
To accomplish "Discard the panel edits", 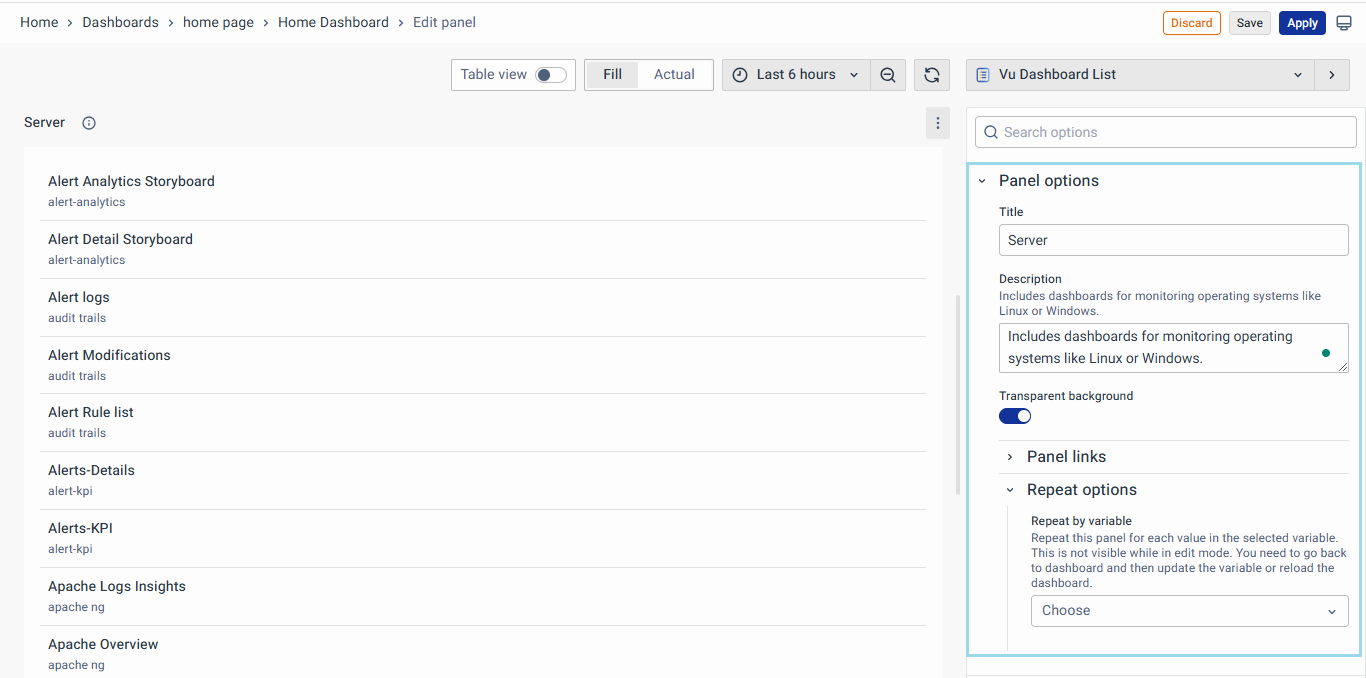I will pyautogui.click(x=1191, y=22).
